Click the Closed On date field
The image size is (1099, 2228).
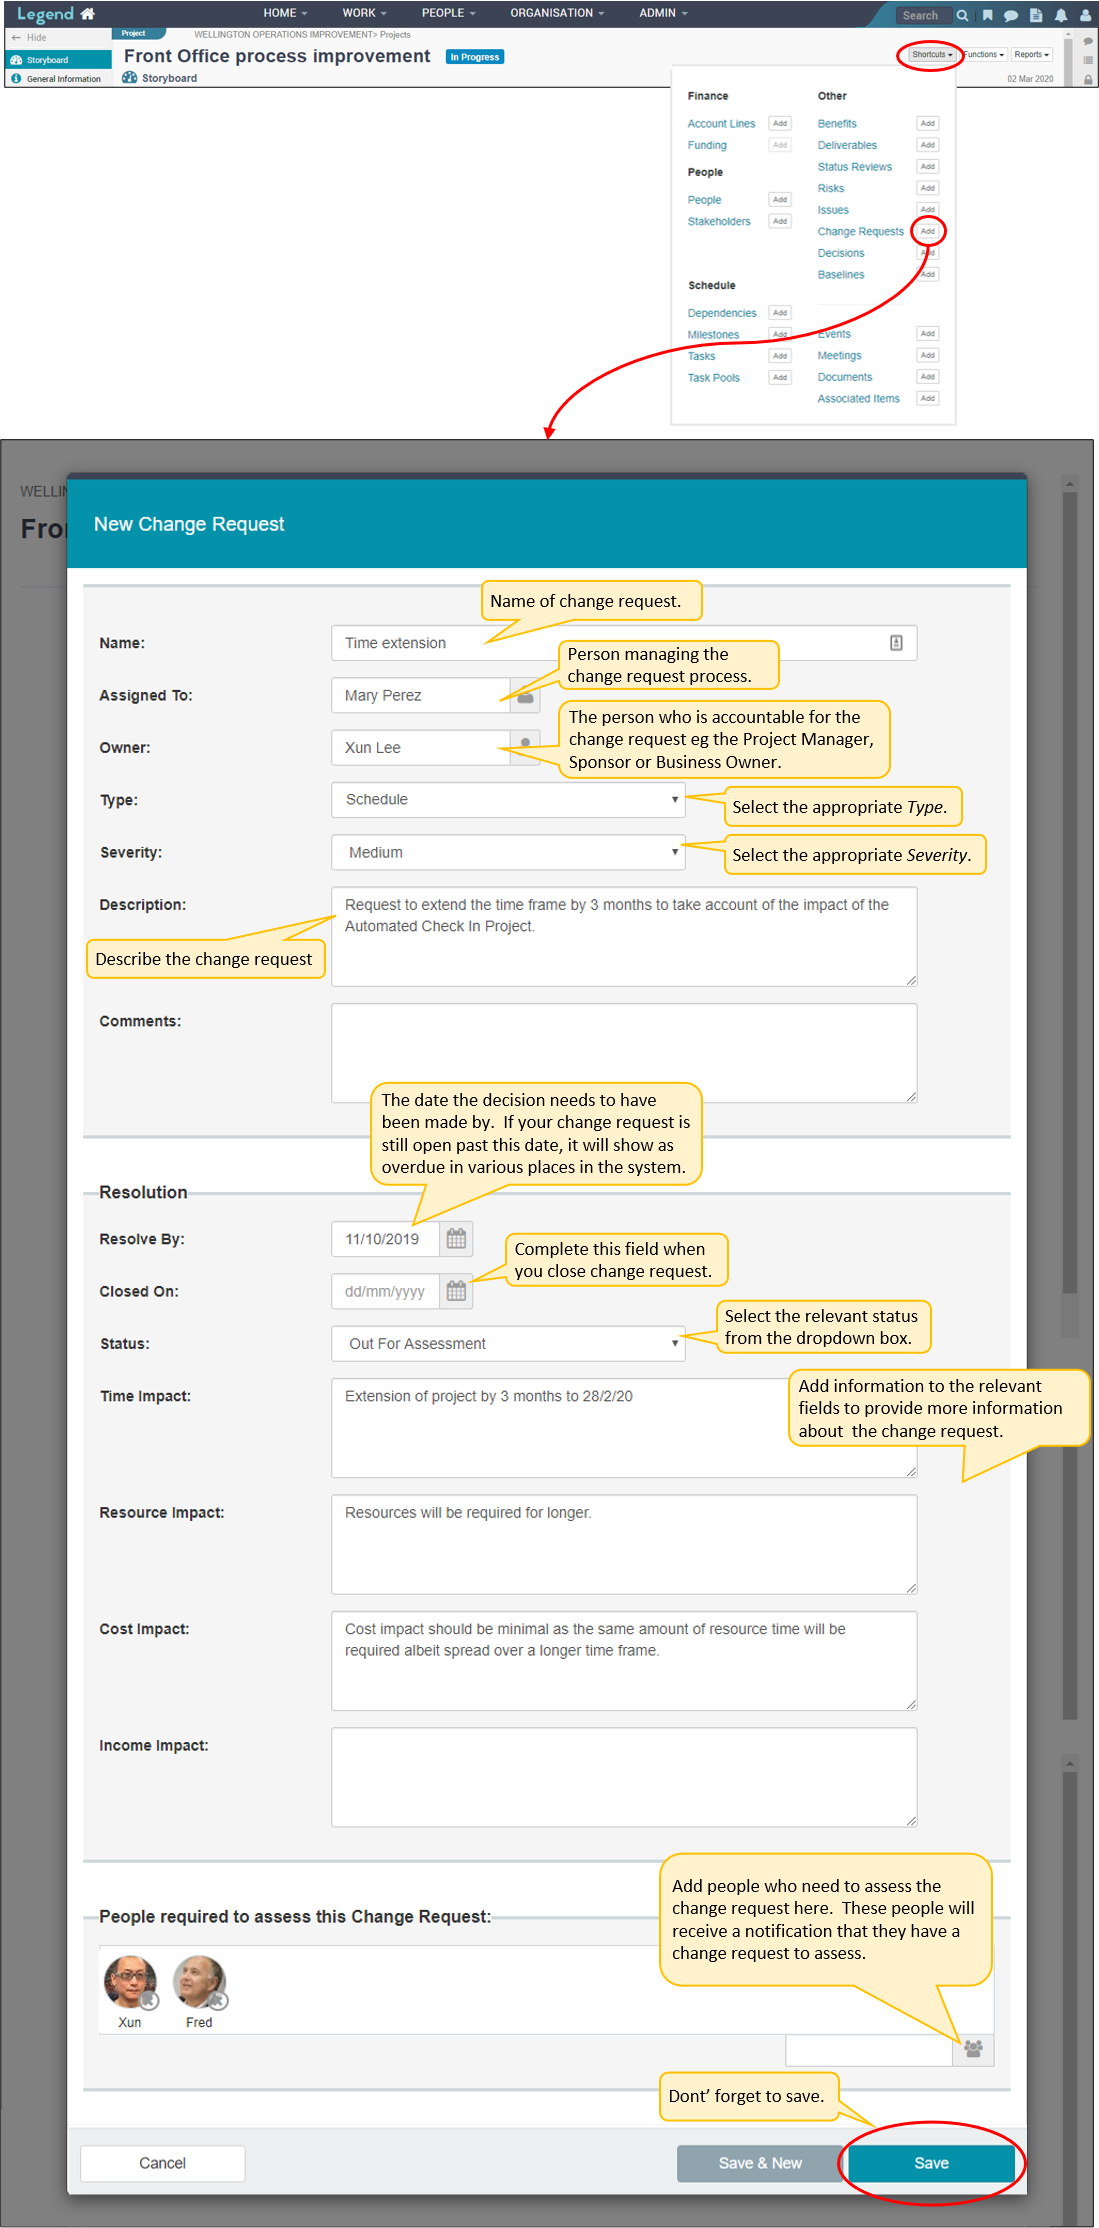386,1291
